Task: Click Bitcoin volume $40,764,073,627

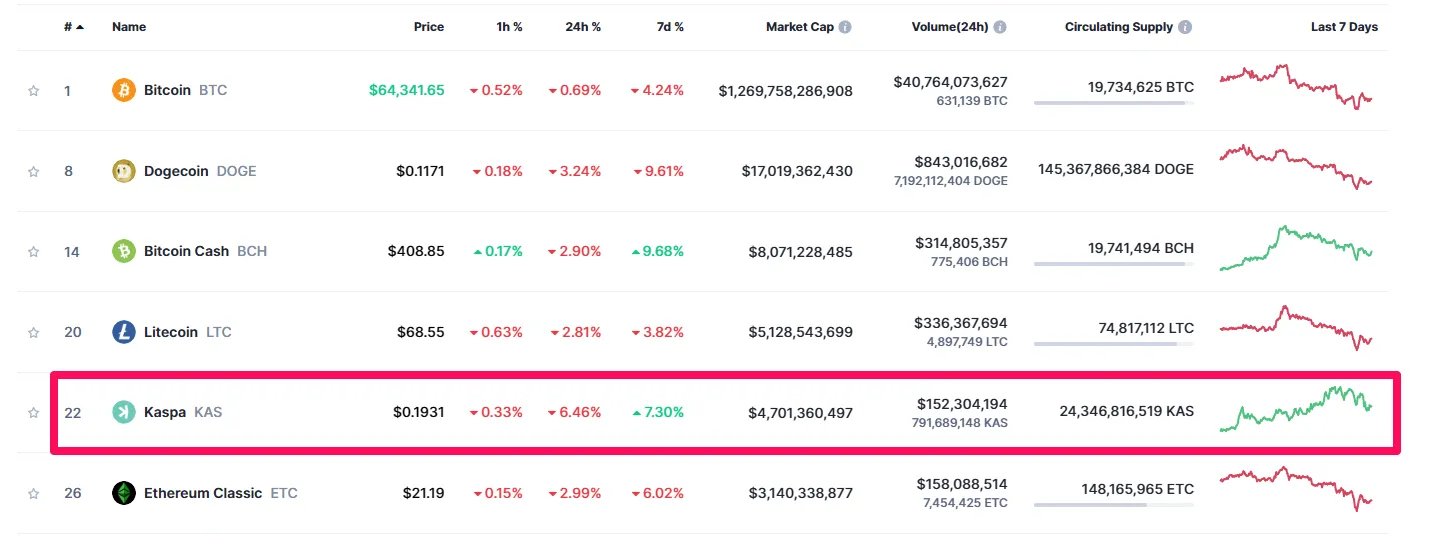Action: [x=951, y=82]
